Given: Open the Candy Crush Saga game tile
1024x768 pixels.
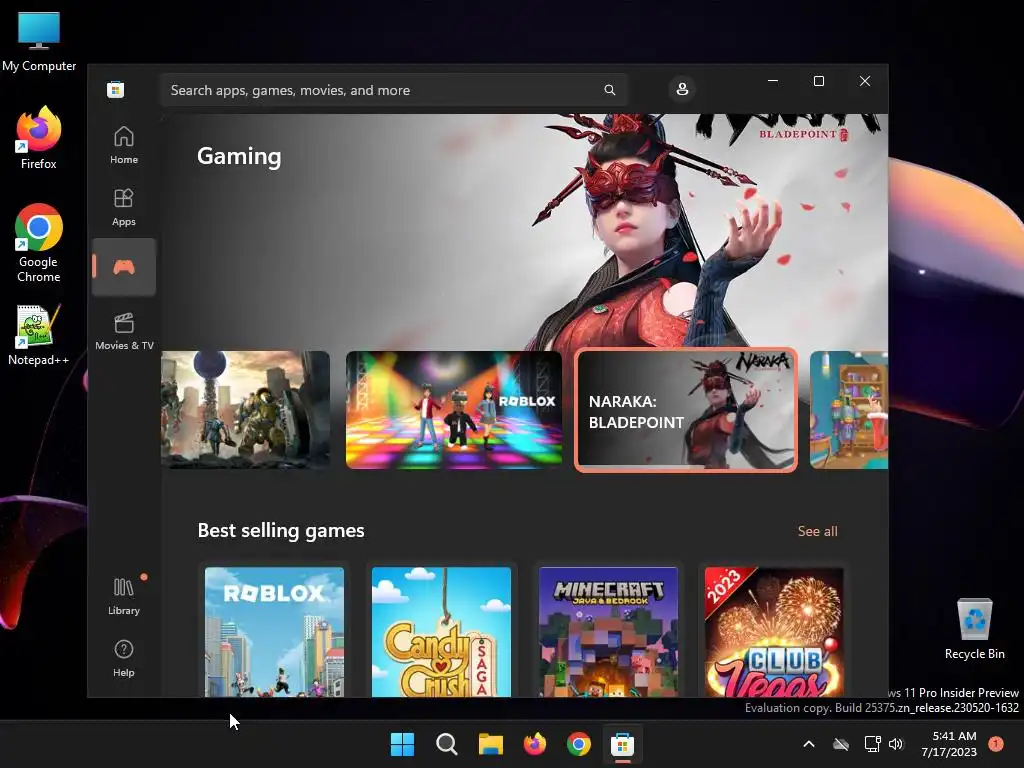Looking at the screenshot, I should [441, 631].
